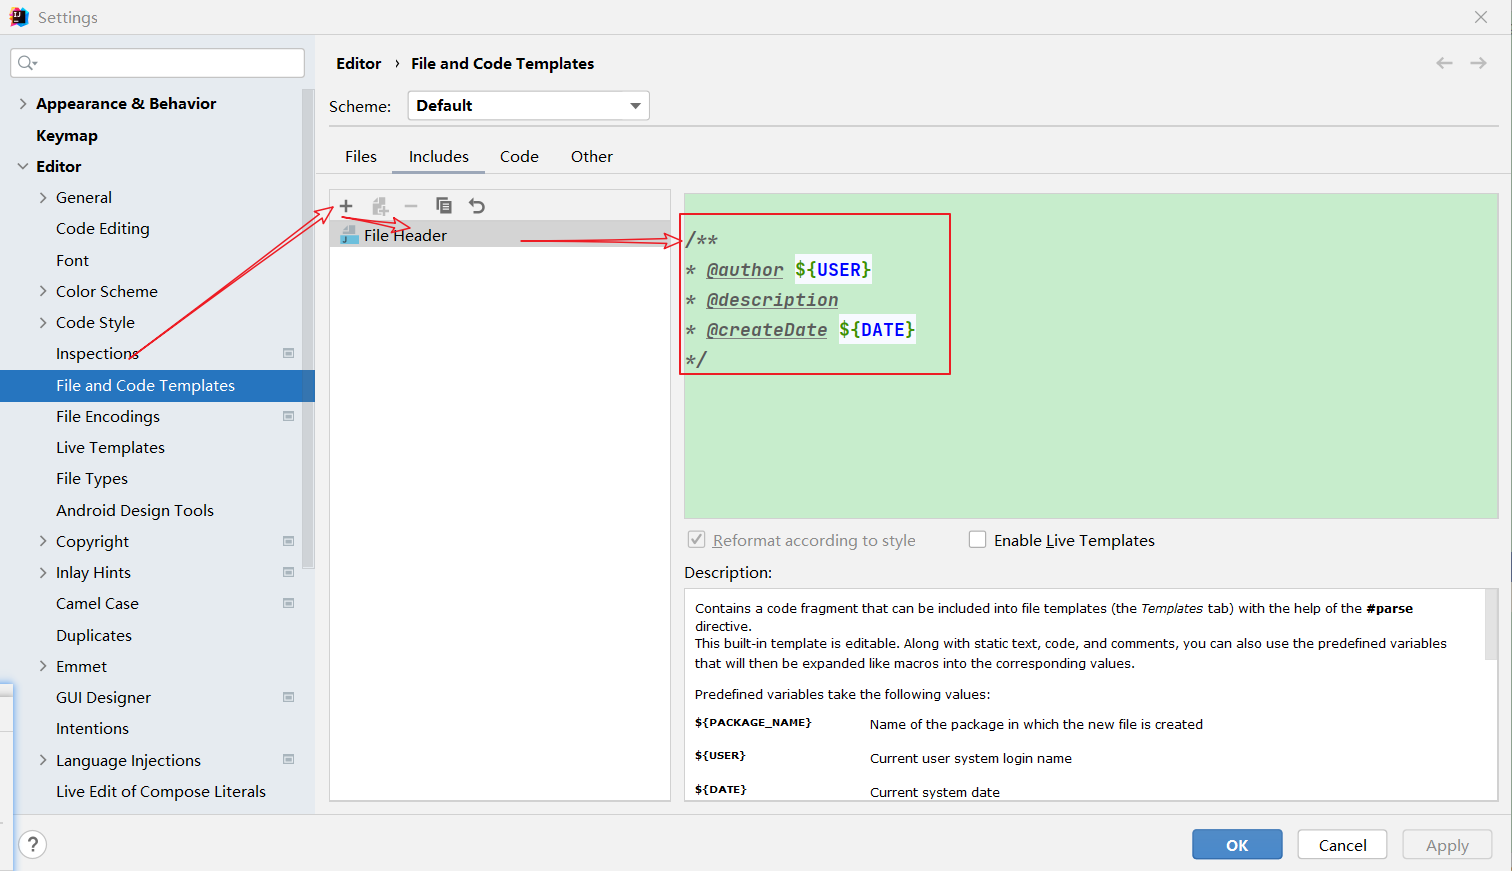Switch to the Code tab
The height and width of the screenshot is (871, 1512).
click(x=519, y=157)
